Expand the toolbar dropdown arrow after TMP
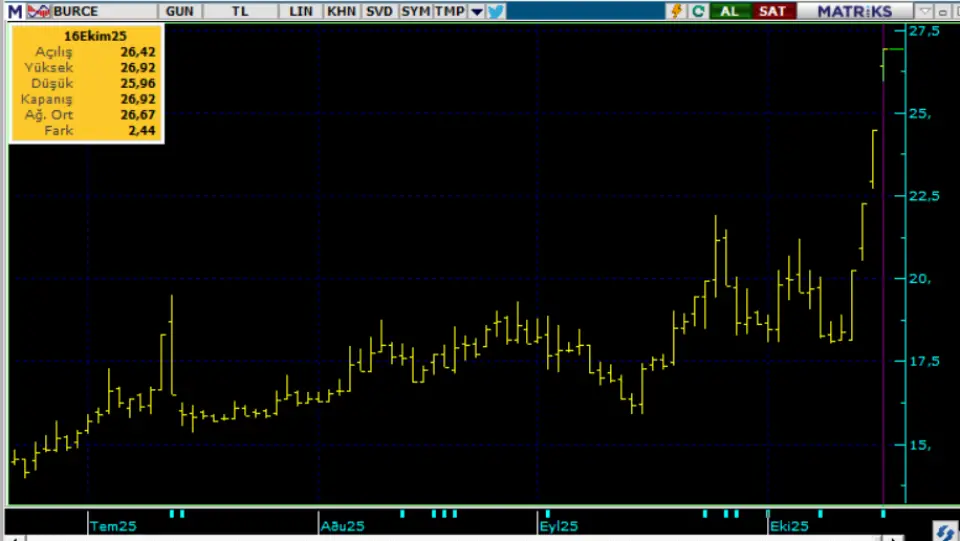 (x=476, y=11)
